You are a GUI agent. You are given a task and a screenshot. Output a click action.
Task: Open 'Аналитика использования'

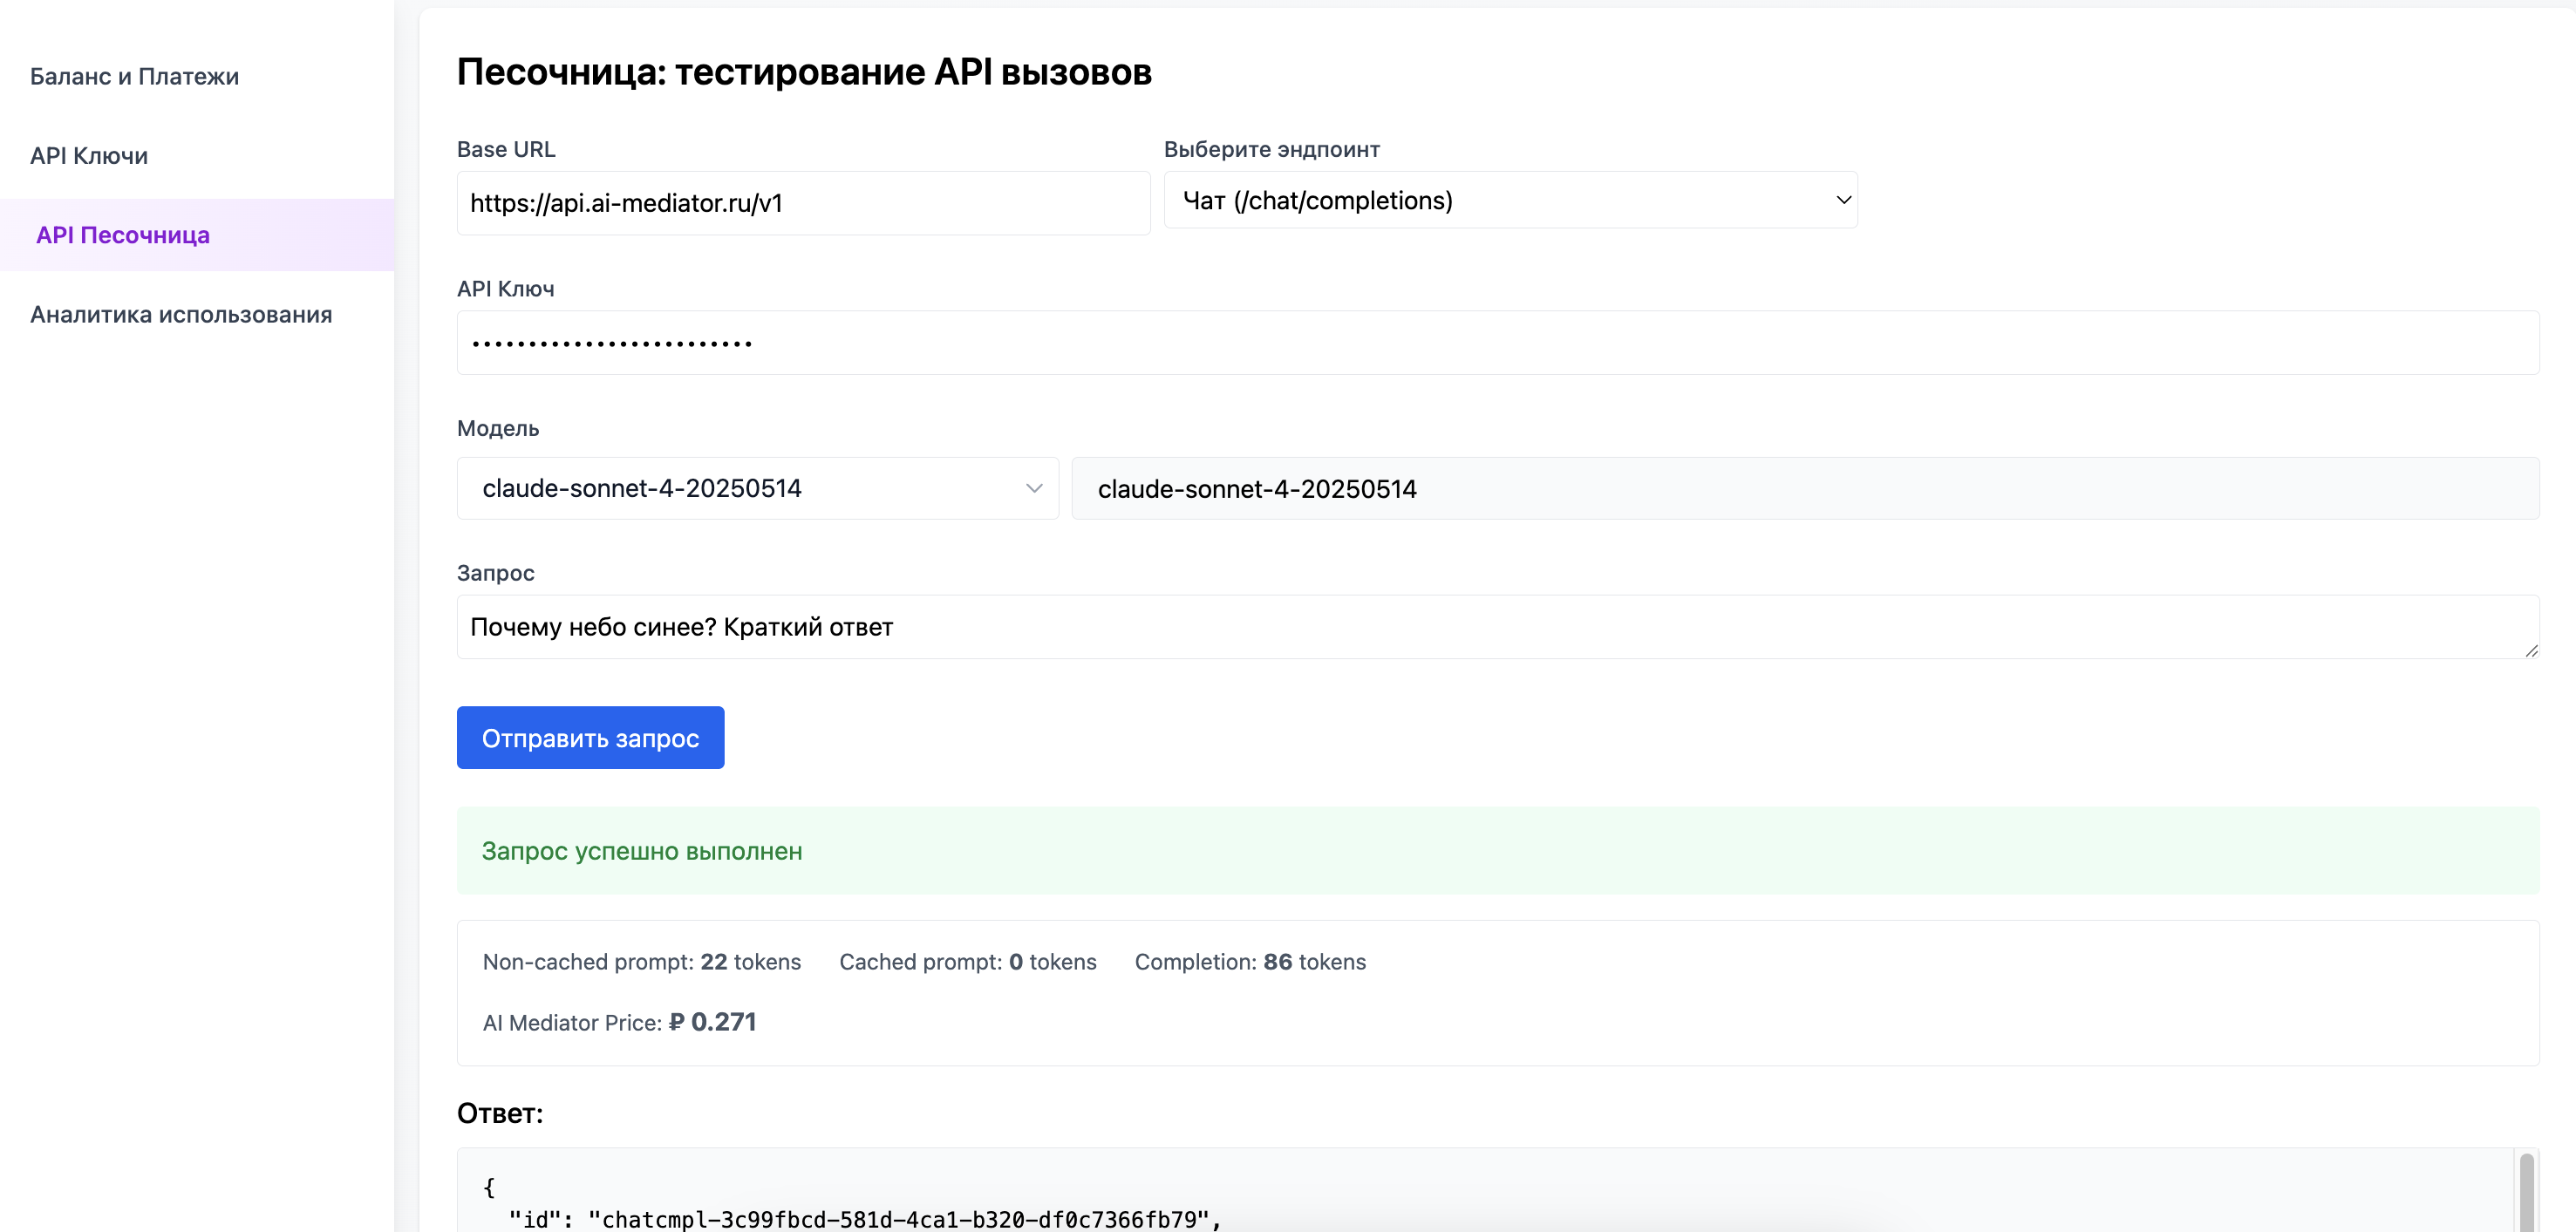[x=181, y=314]
